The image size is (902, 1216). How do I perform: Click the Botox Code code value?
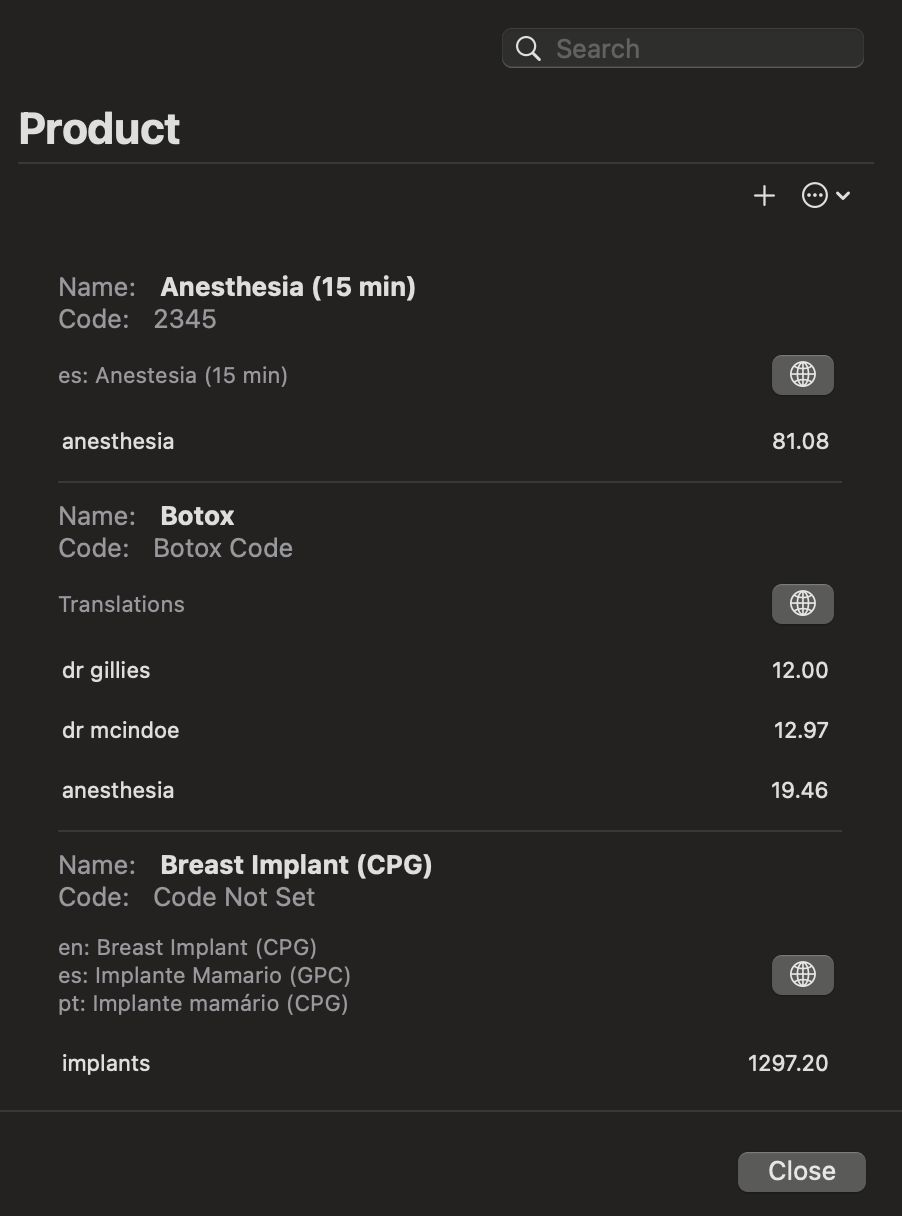coord(223,548)
